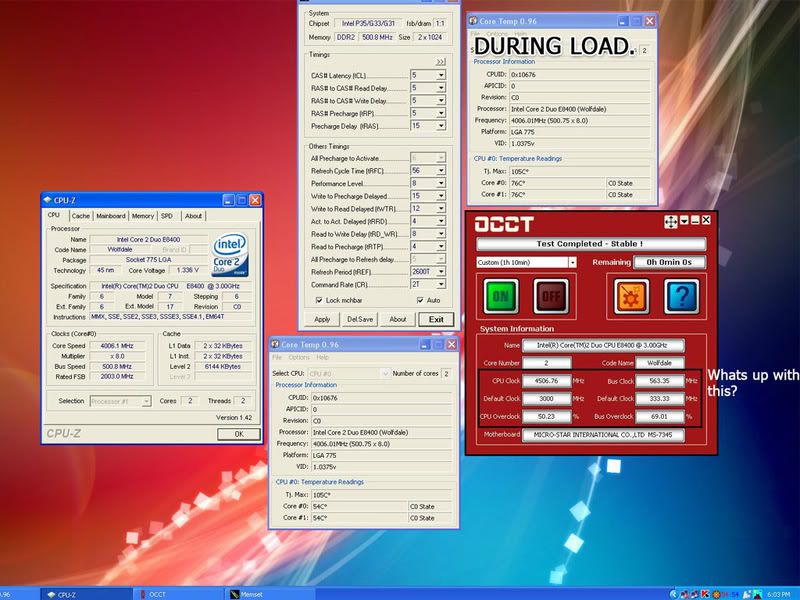This screenshot has height=600, width=800.
Task: Click the >> button in MemSet Timings
Action: (x=440, y=62)
